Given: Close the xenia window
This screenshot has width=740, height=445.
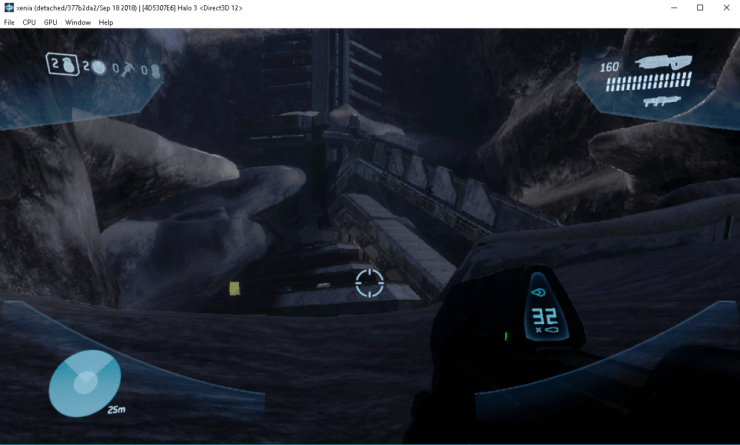Looking at the screenshot, I should tap(726, 8).
